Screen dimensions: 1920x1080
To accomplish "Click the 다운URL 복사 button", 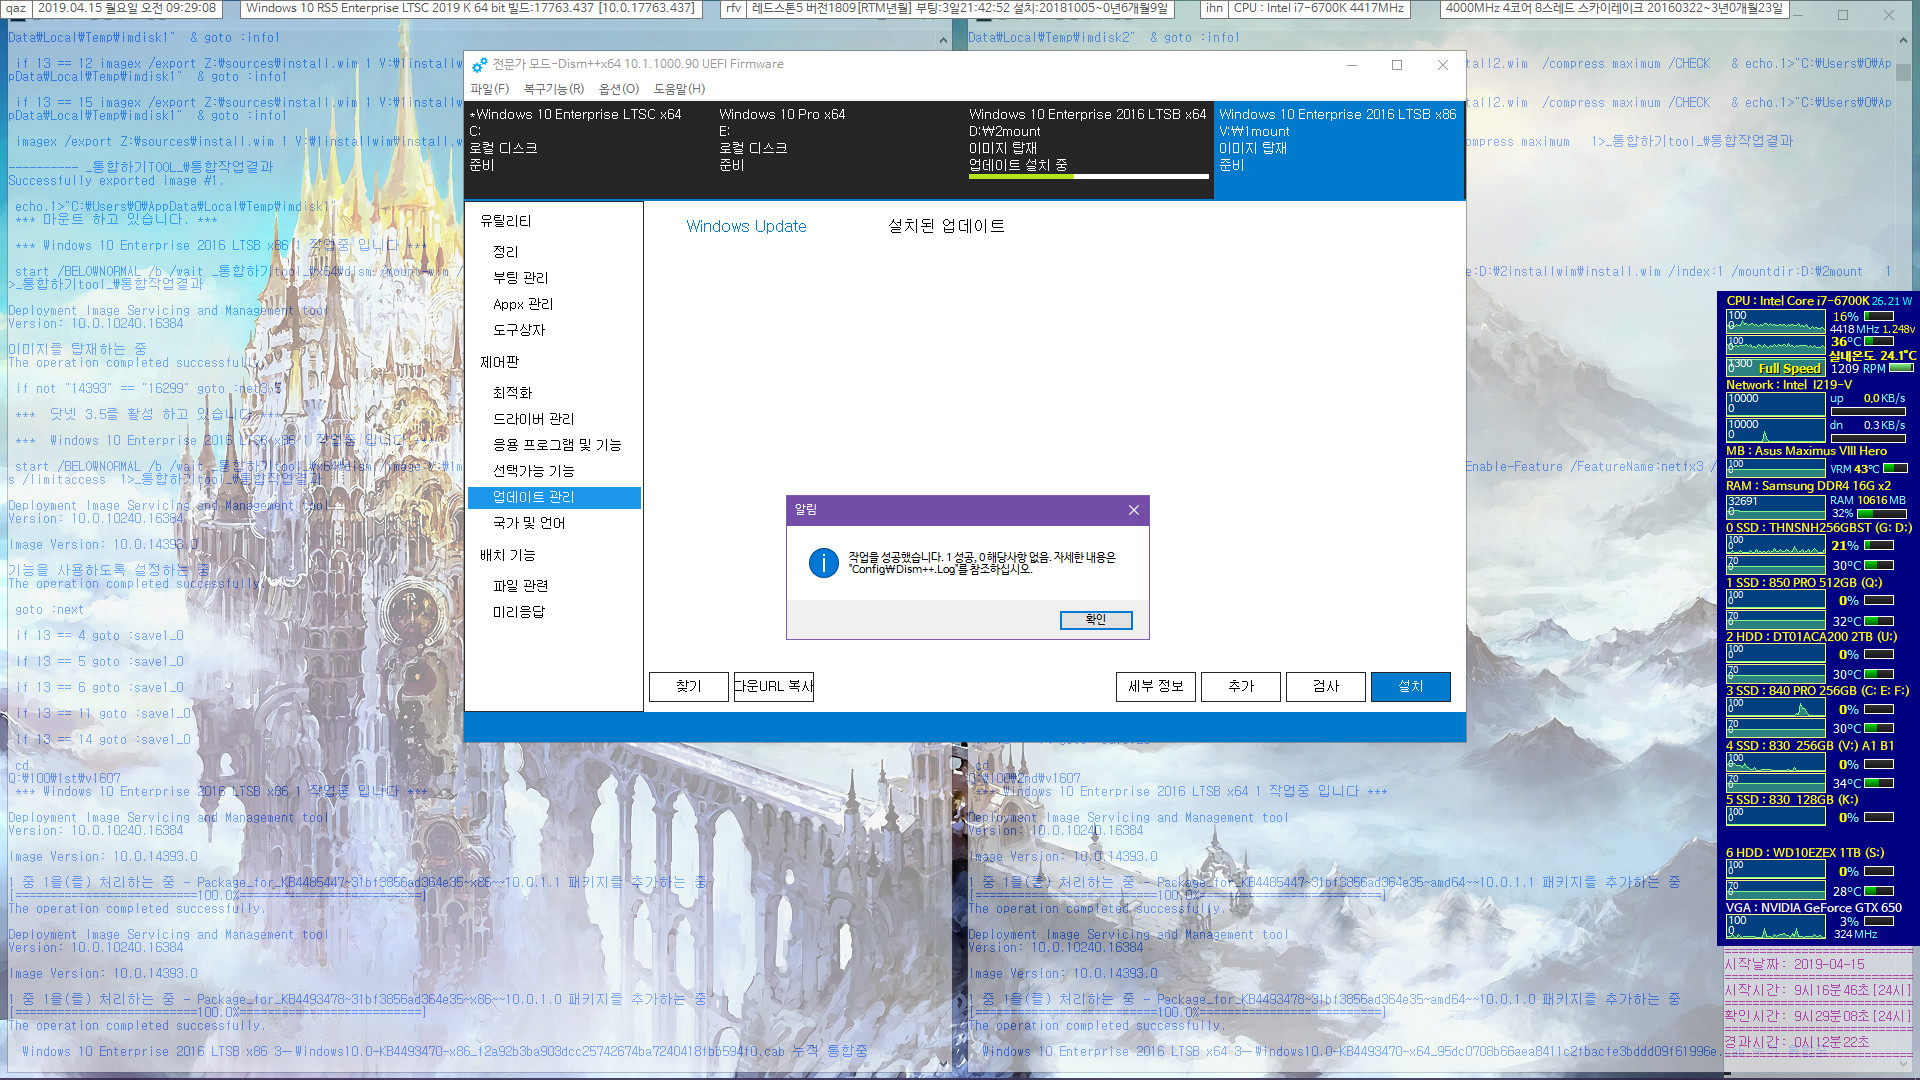I will [773, 687].
